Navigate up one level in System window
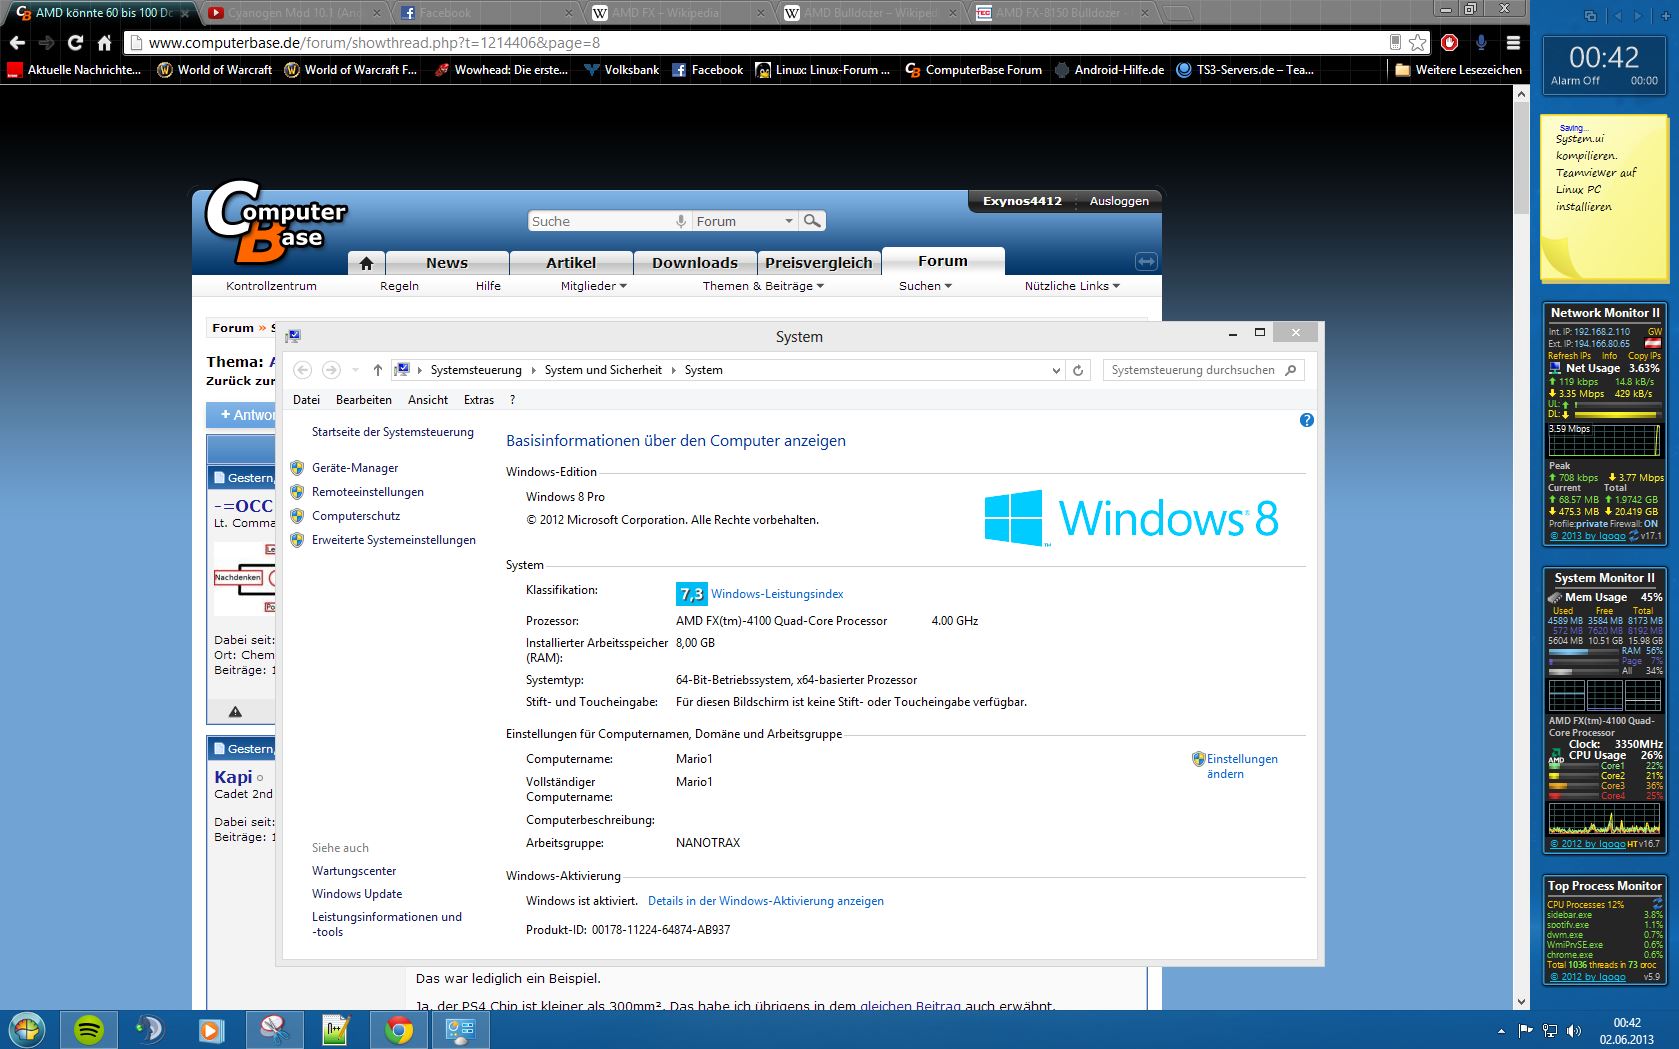This screenshot has height=1049, width=1679. pyautogui.click(x=378, y=370)
